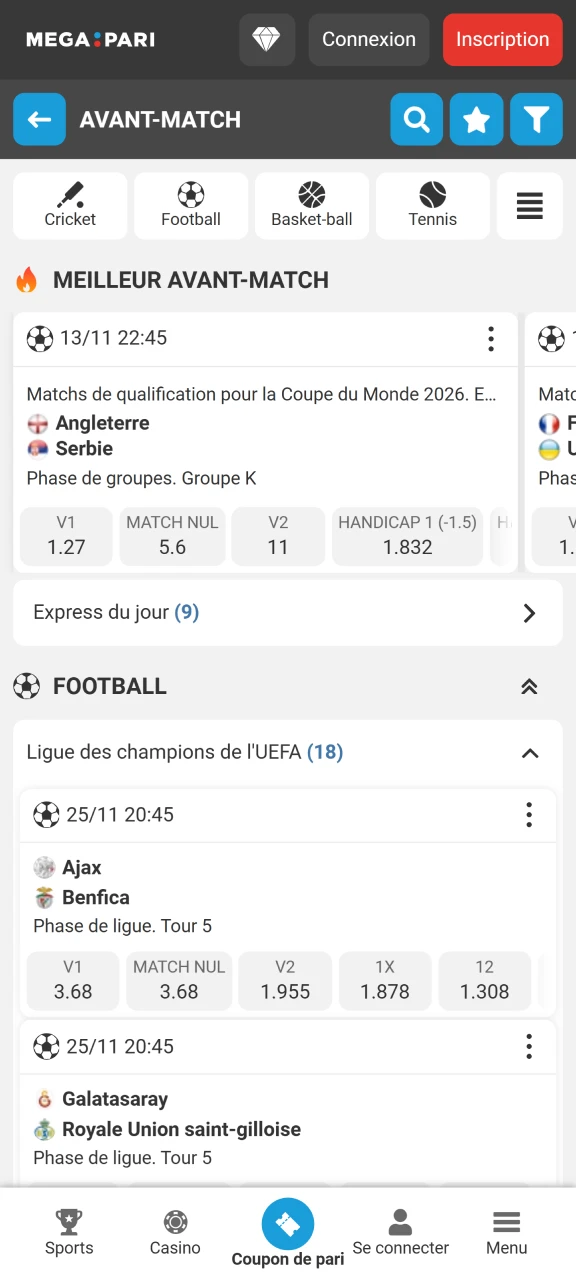Open the search icon in the AVANT-MATCH bar
Image resolution: width=576 pixels, height=1280 pixels.
416,119
